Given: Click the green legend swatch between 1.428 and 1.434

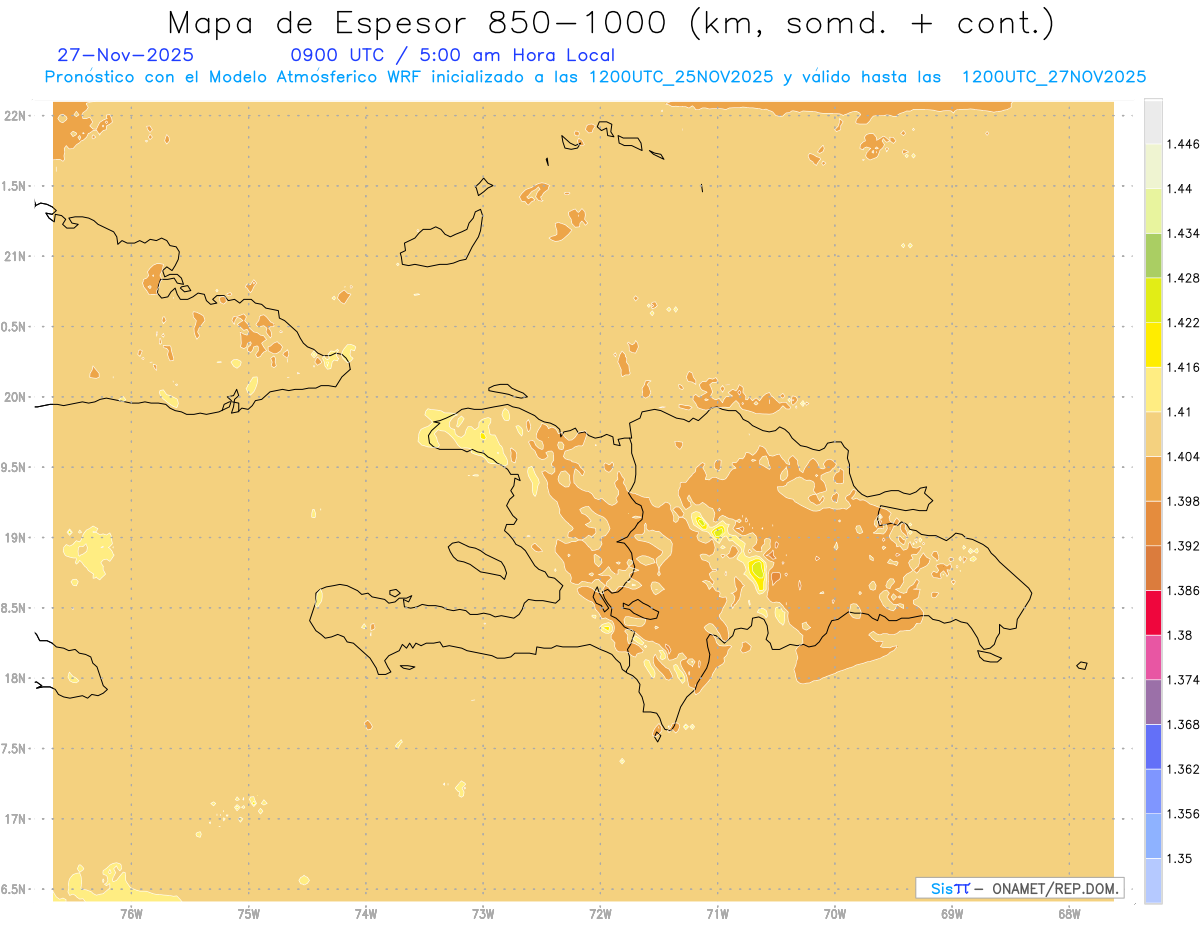Looking at the screenshot, I should (x=1153, y=255).
